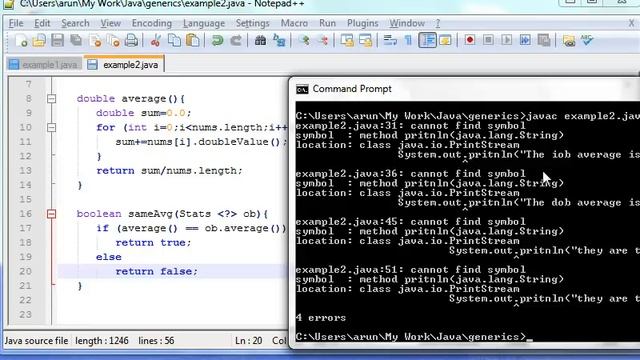
Task: Open the Settings menu
Action: [252, 23]
